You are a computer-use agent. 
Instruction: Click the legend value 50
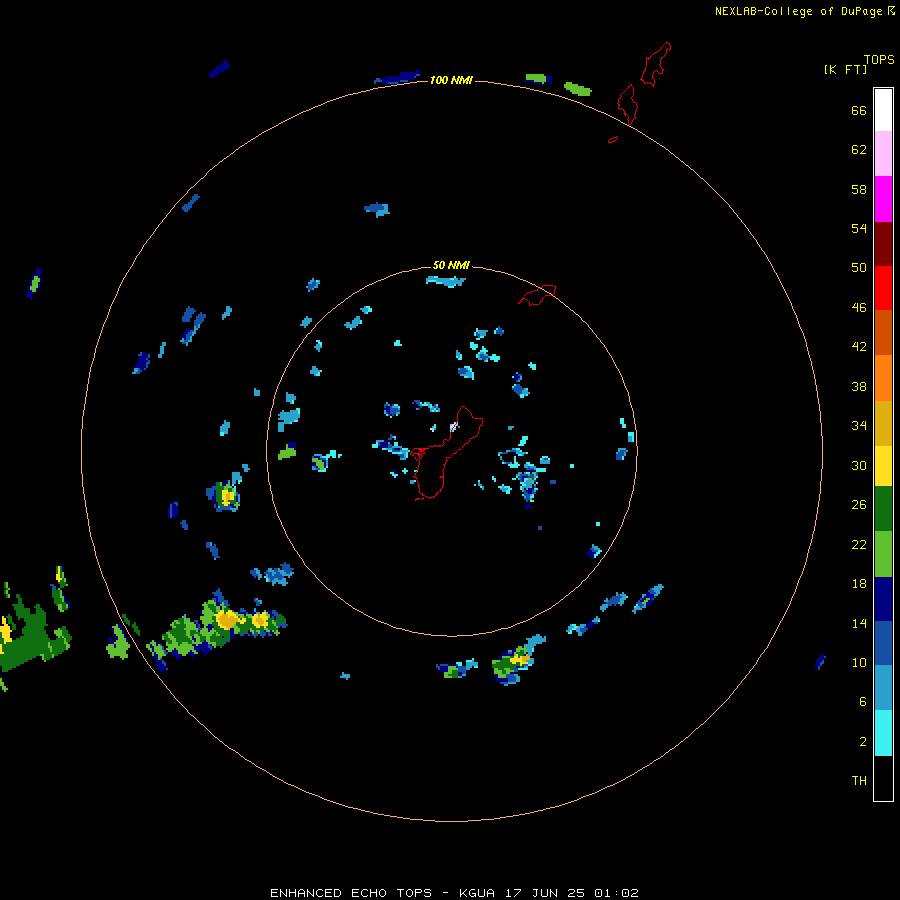859,267
